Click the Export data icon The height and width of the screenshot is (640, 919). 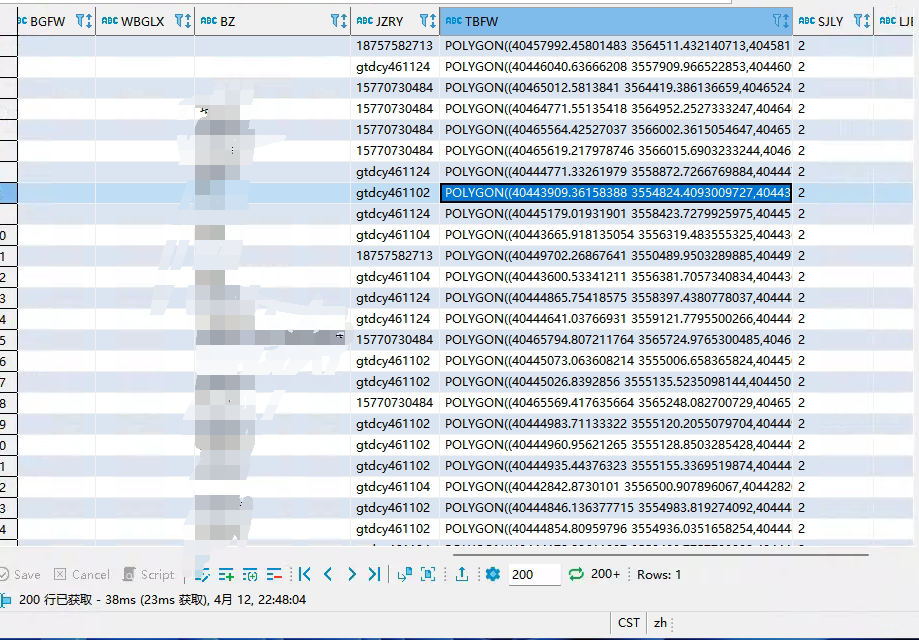pyautogui.click(x=462, y=574)
